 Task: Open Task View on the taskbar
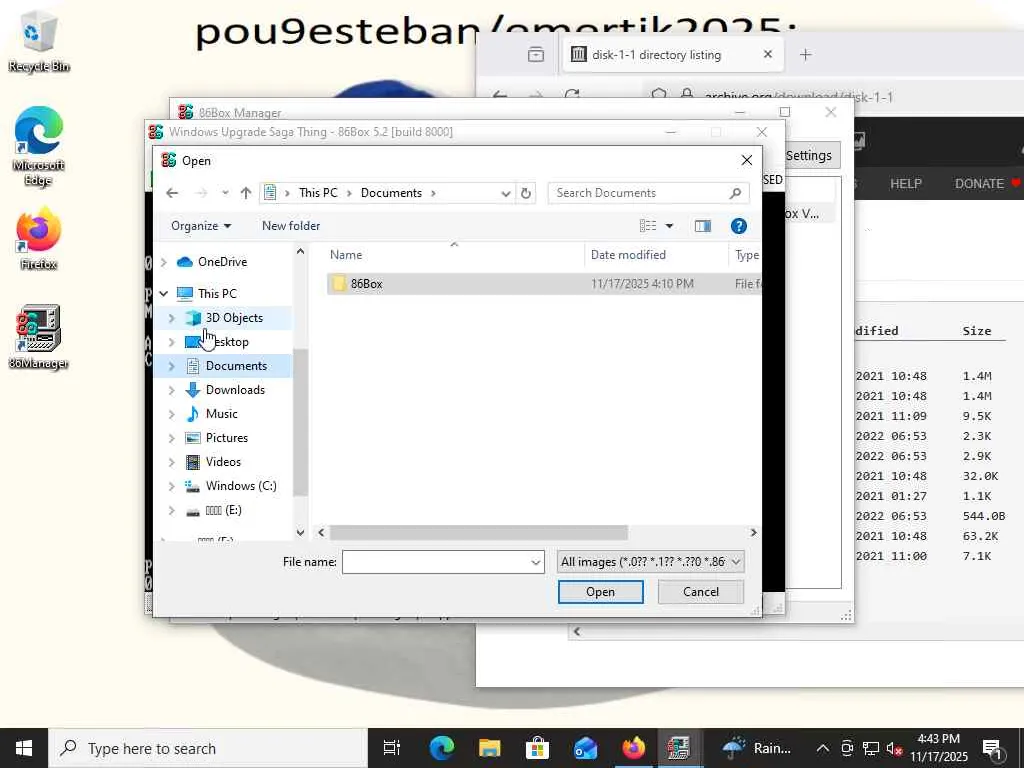click(x=392, y=748)
